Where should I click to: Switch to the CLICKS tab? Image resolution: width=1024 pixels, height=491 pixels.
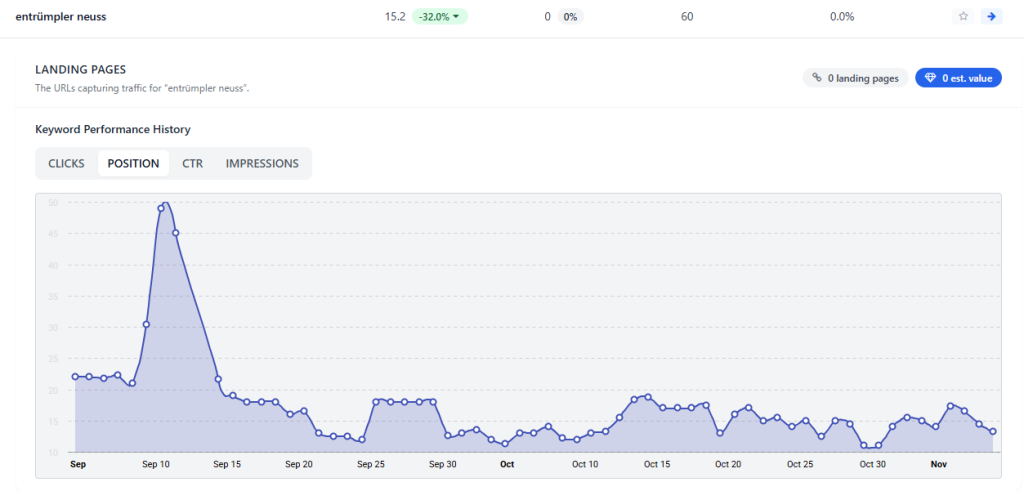[66, 164]
